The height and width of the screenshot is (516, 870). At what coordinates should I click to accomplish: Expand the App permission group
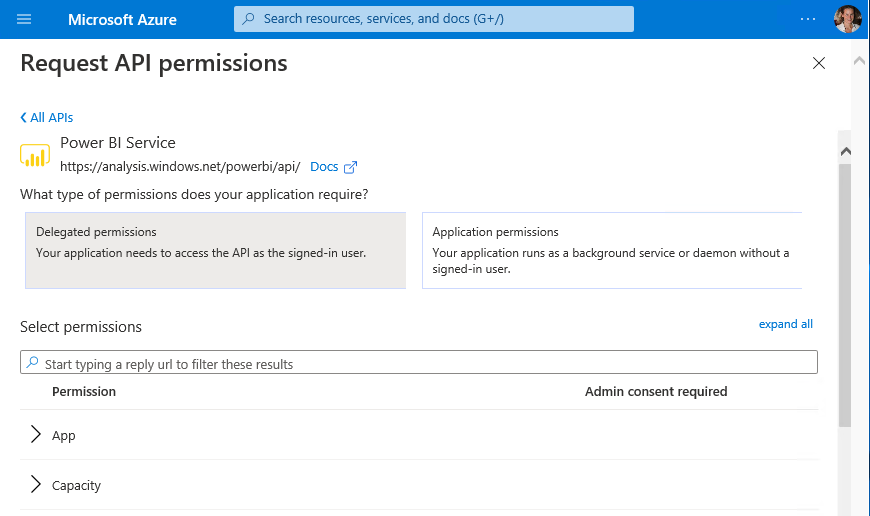[x=36, y=435]
